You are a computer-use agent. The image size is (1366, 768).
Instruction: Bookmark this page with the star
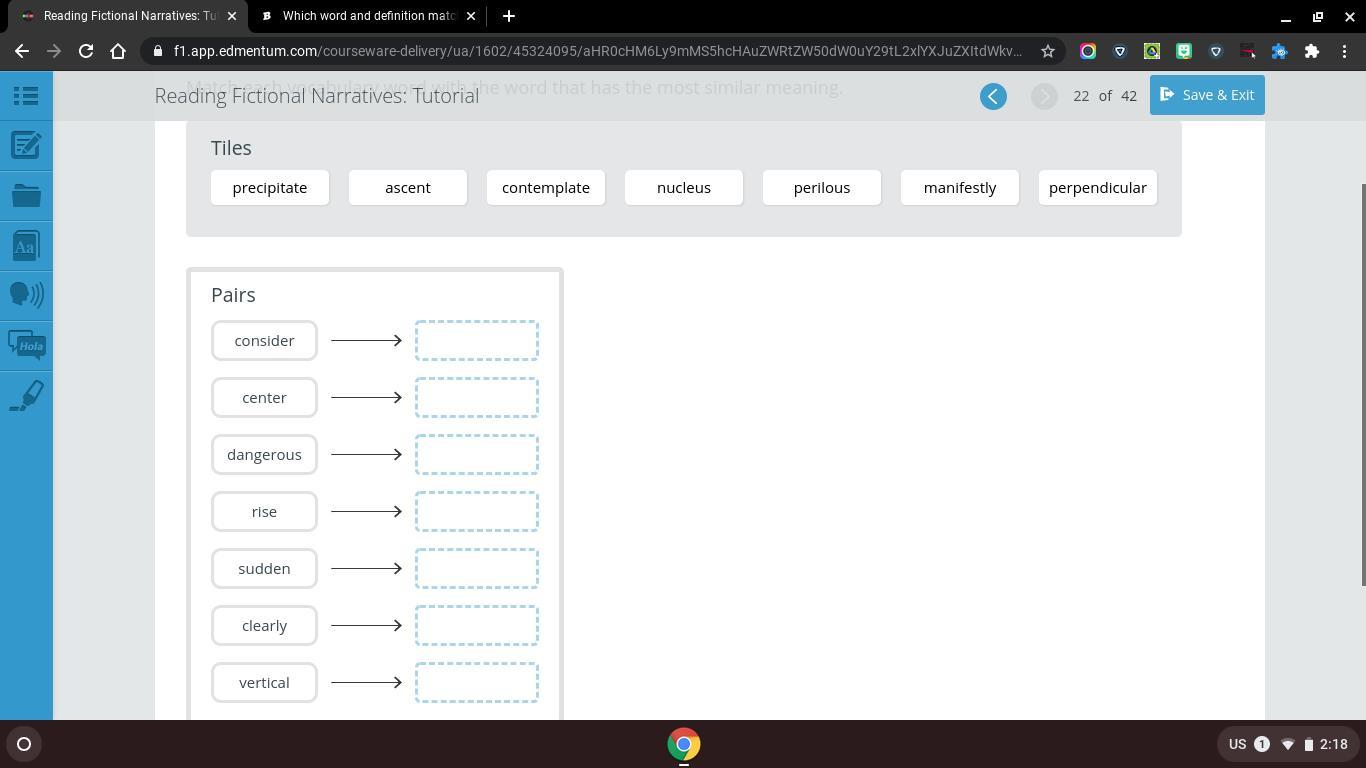pyautogui.click(x=1048, y=51)
